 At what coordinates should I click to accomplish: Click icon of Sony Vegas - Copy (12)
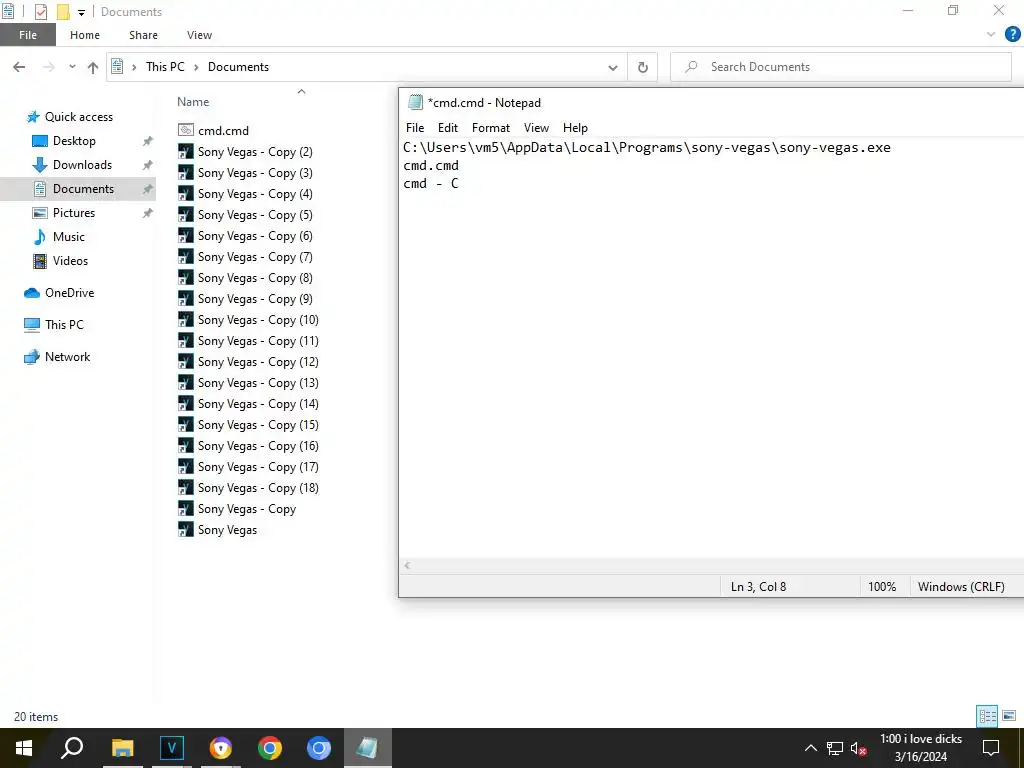click(x=186, y=362)
